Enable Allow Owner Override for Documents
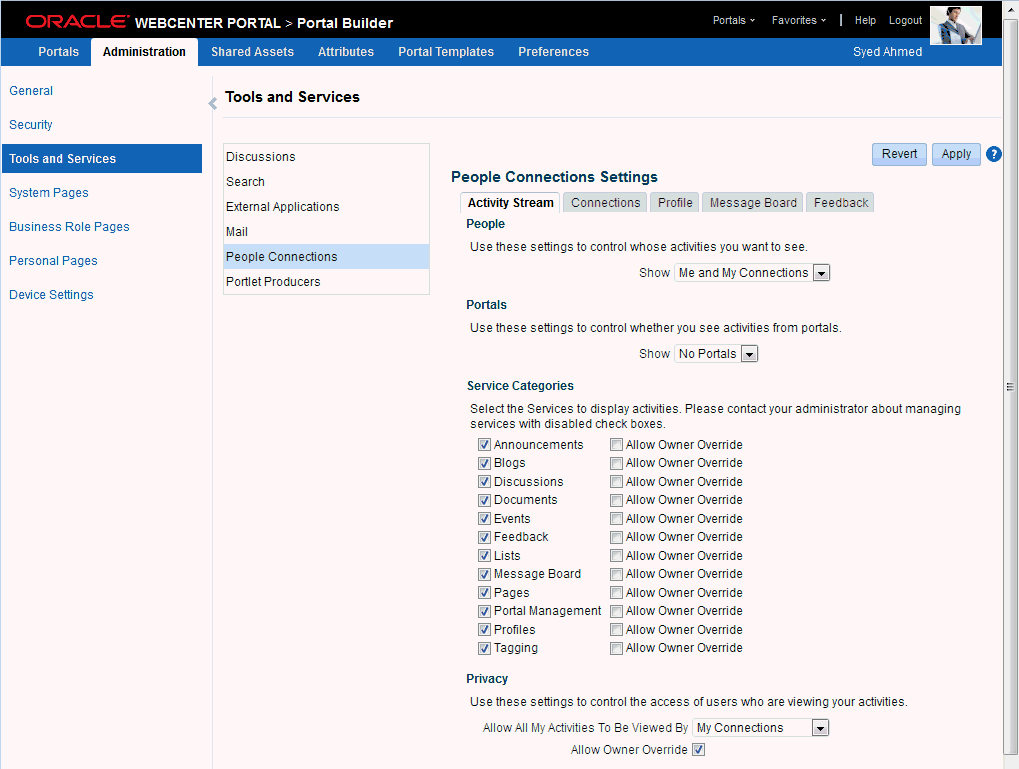The height and width of the screenshot is (769, 1019). [616, 501]
